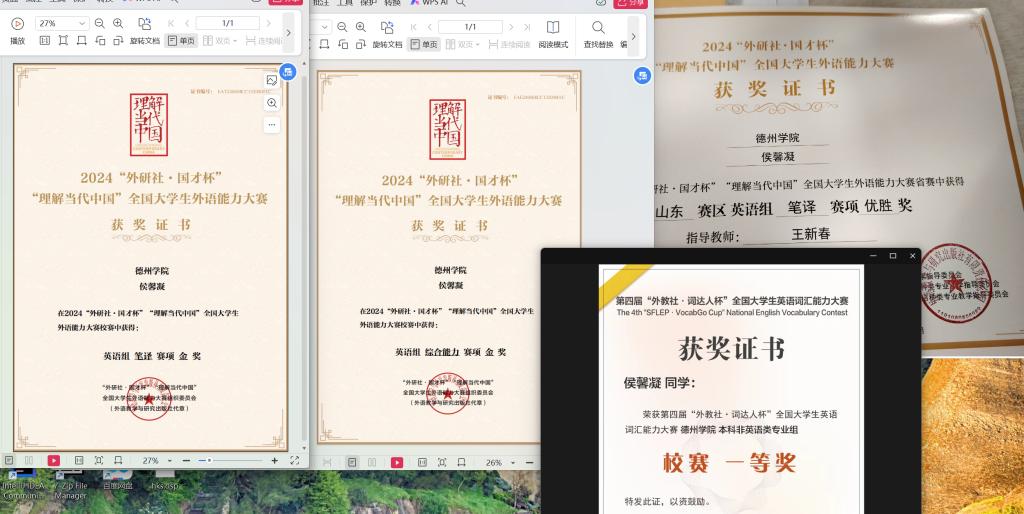Click red 分享 share button in middle window

(x=631, y=3)
